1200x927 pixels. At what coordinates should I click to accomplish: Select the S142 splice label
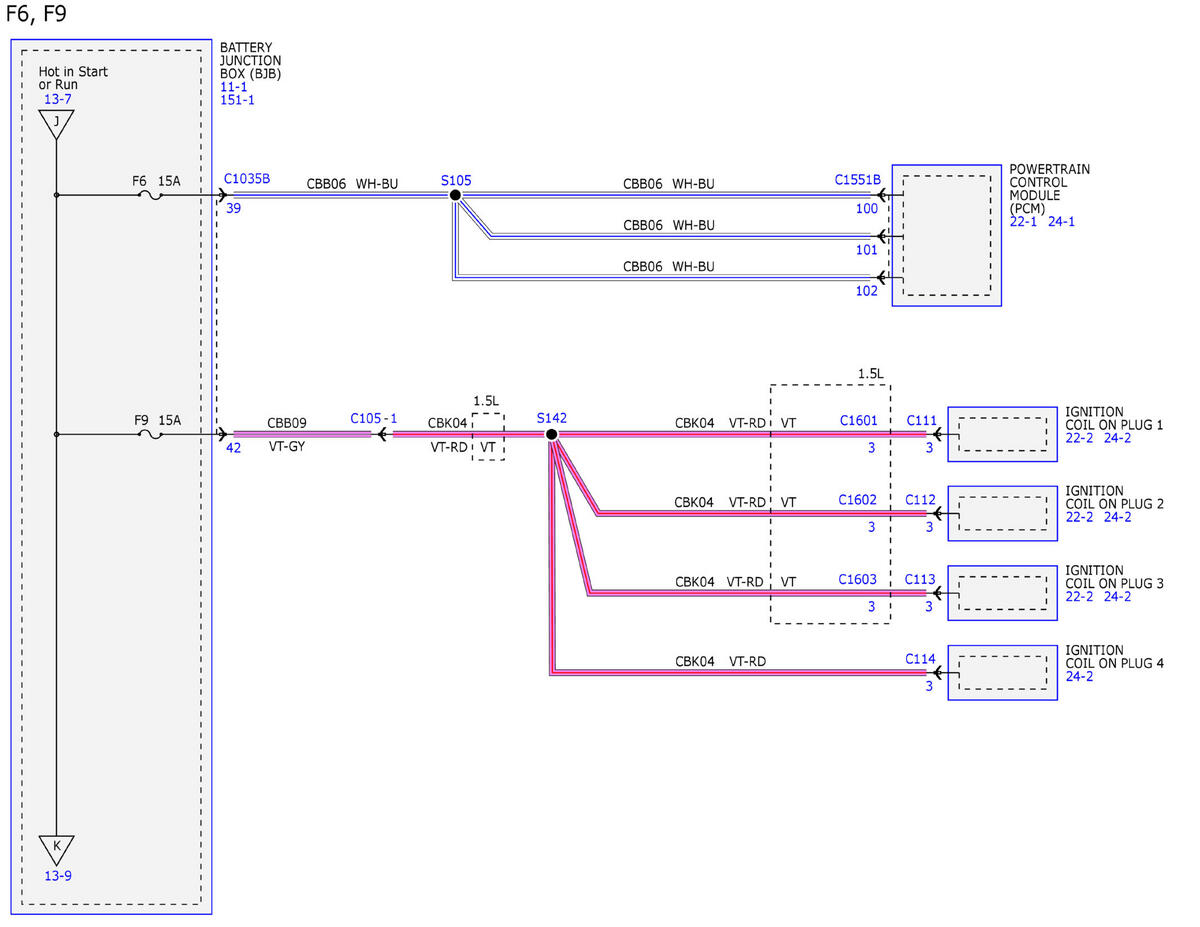pos(552,418)
